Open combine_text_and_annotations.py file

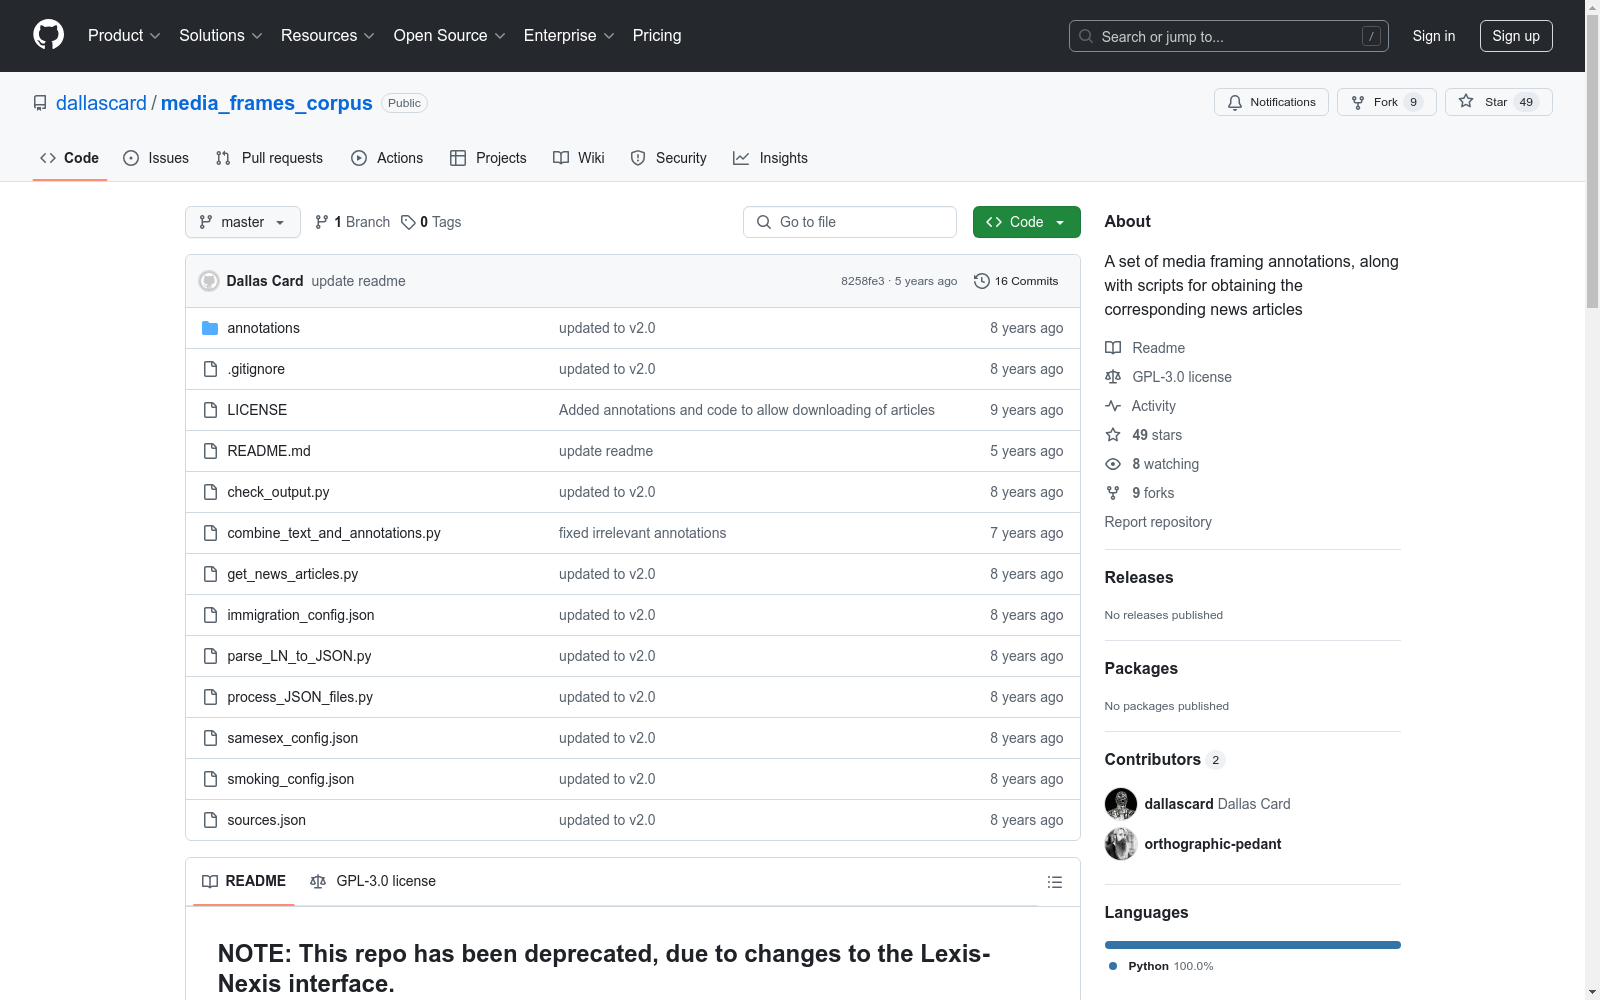point(334,533)
